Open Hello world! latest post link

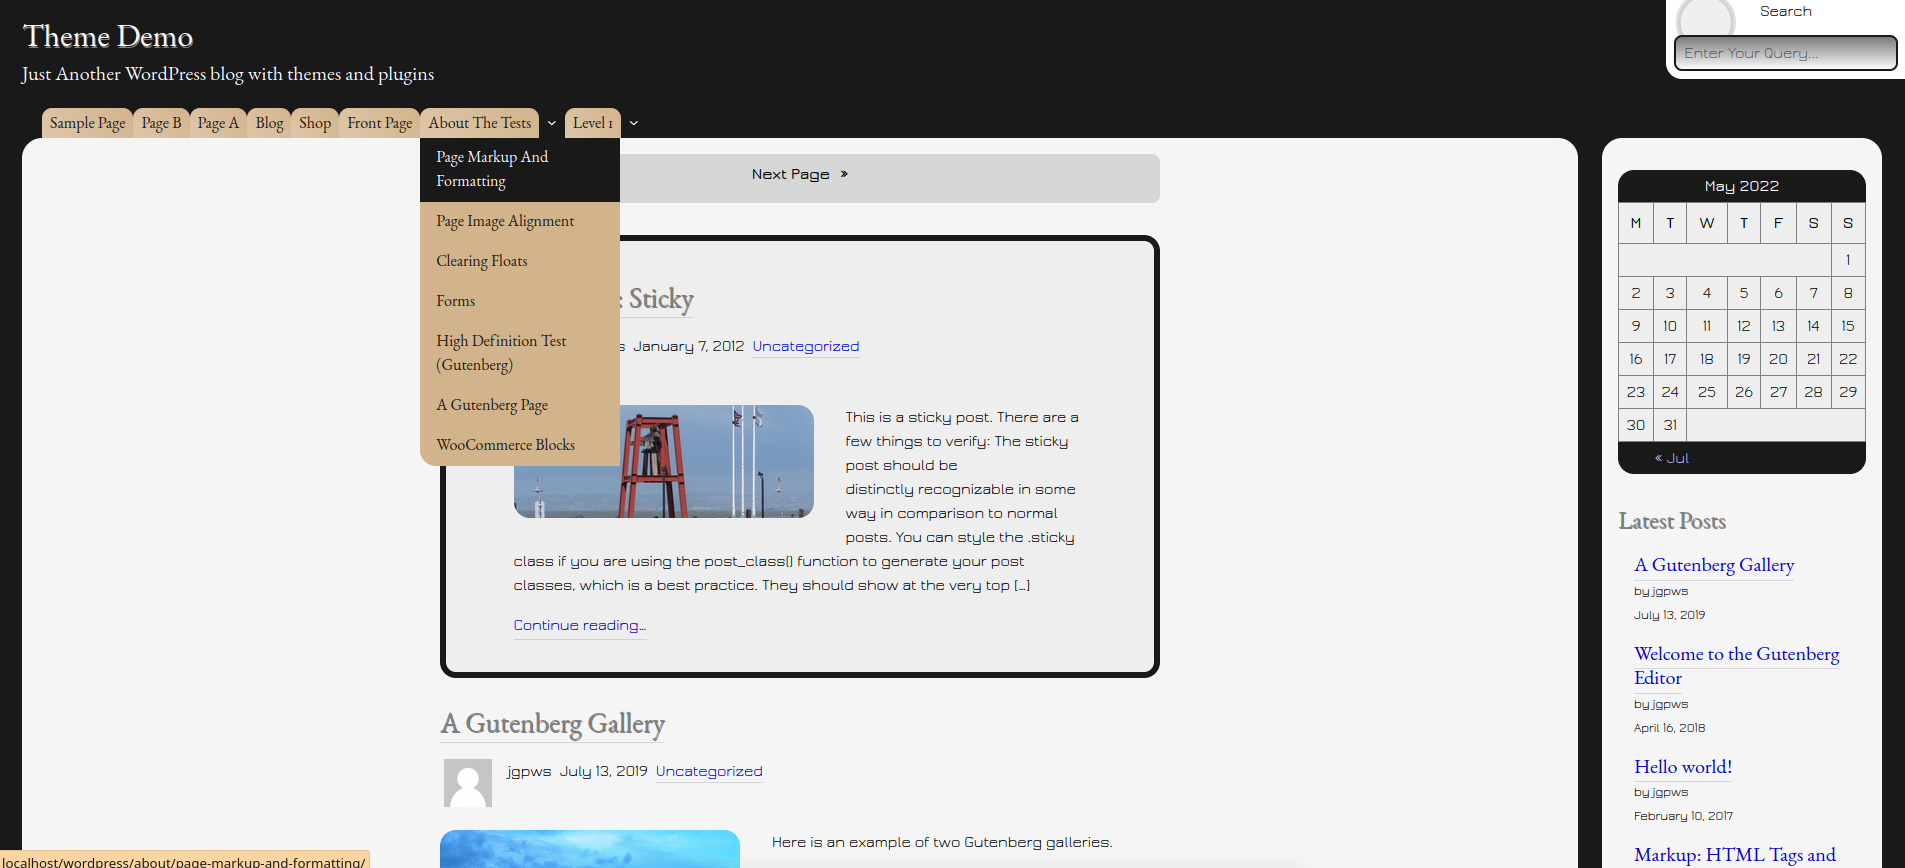point(1683,767)
